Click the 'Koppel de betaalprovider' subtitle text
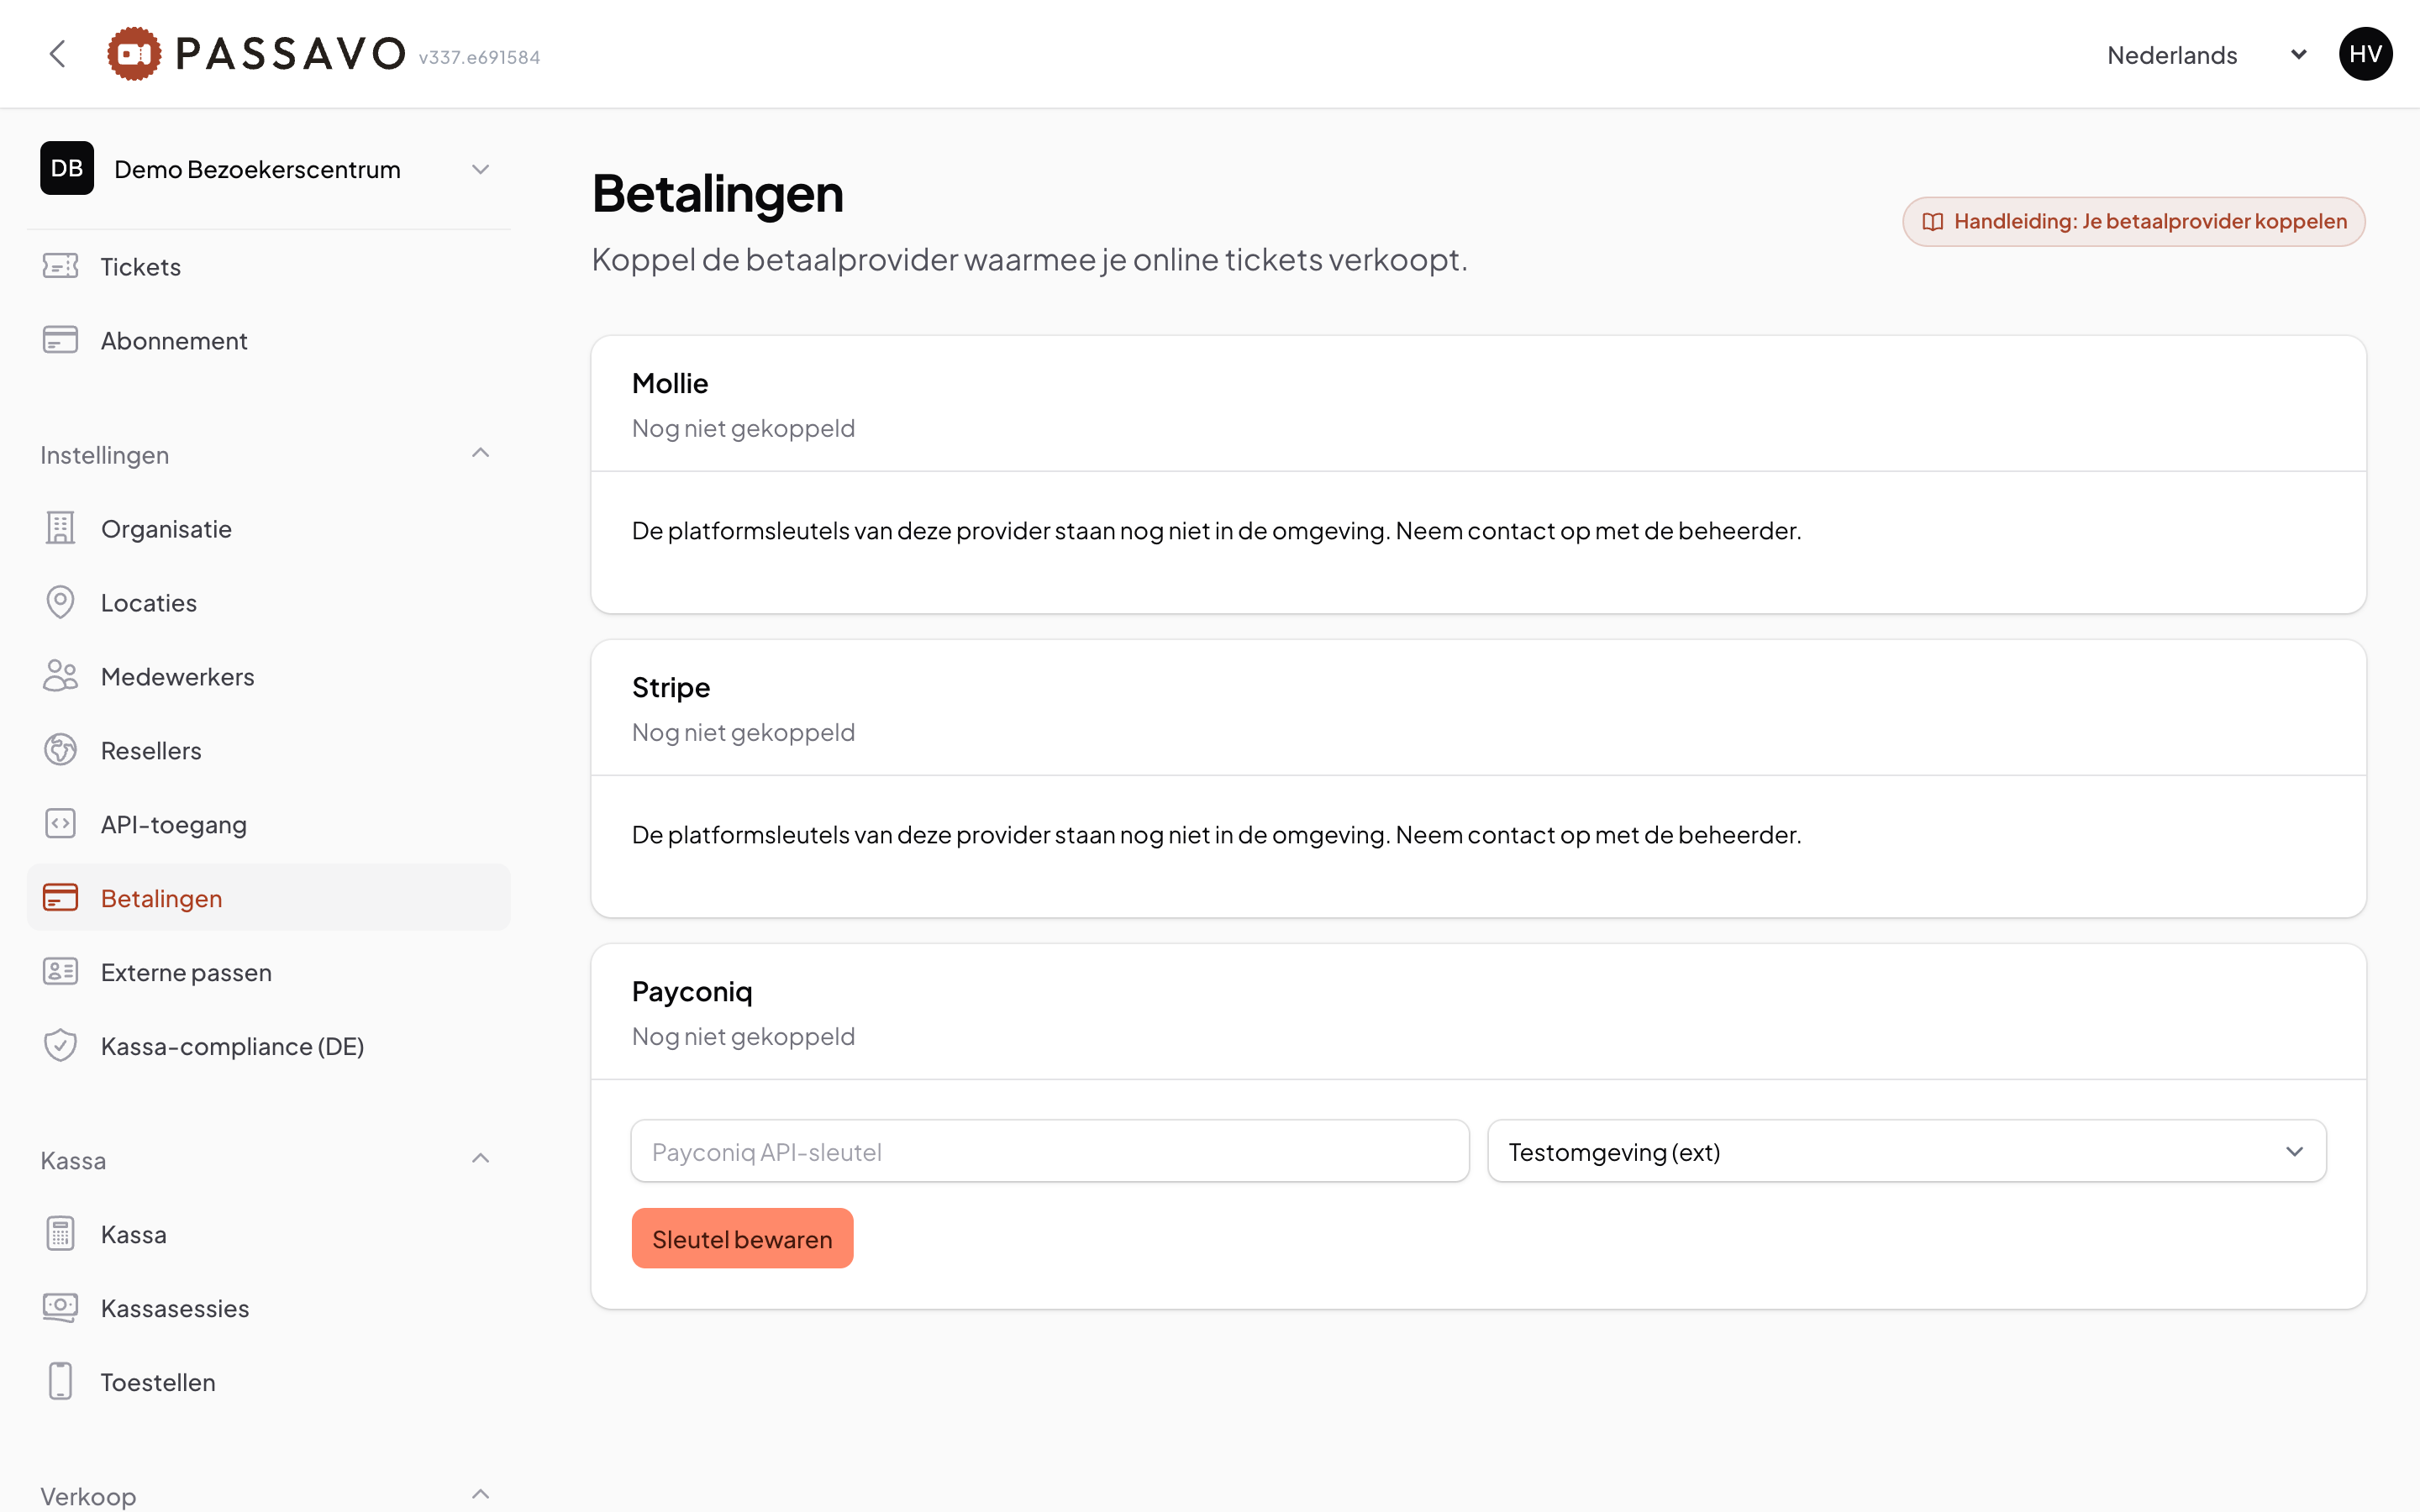Image resolution: width=2420 pixels, height=1512 pixels. [1030, 260]
